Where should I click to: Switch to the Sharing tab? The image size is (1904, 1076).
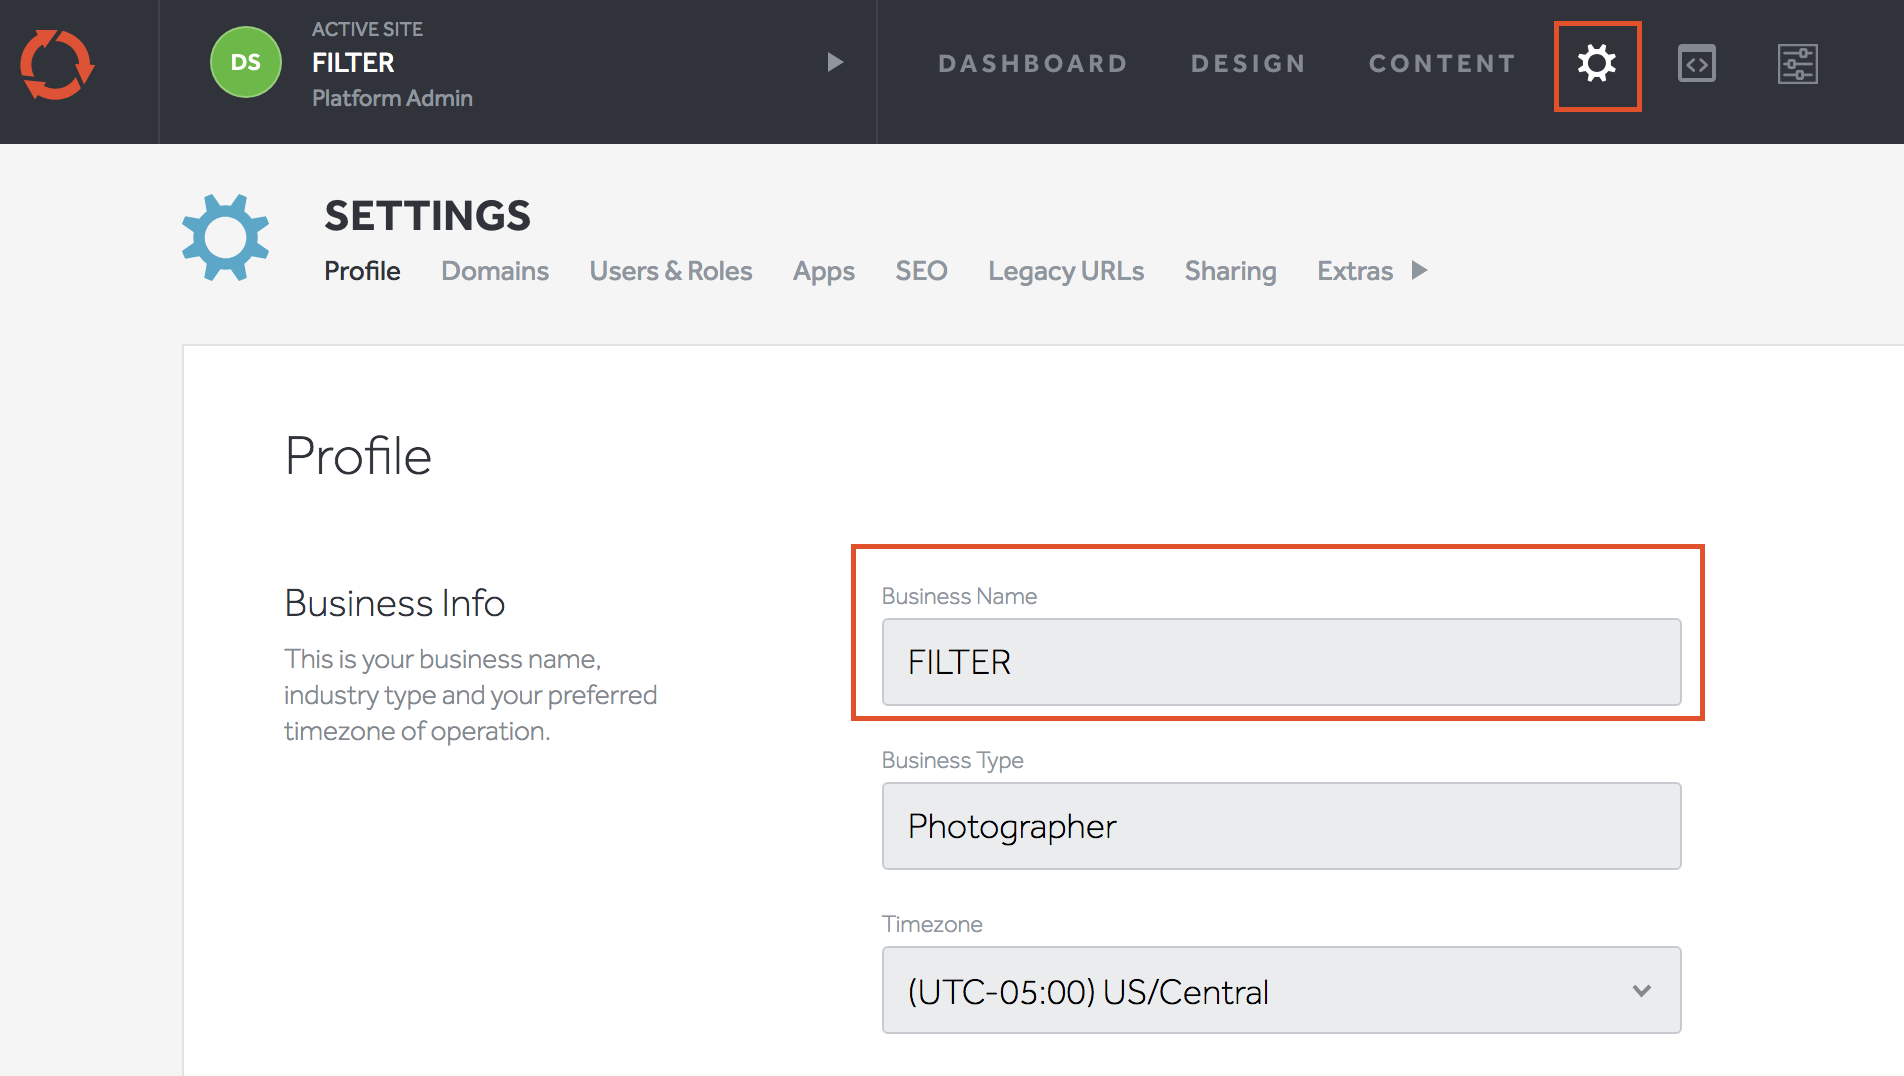[1230, 271]
